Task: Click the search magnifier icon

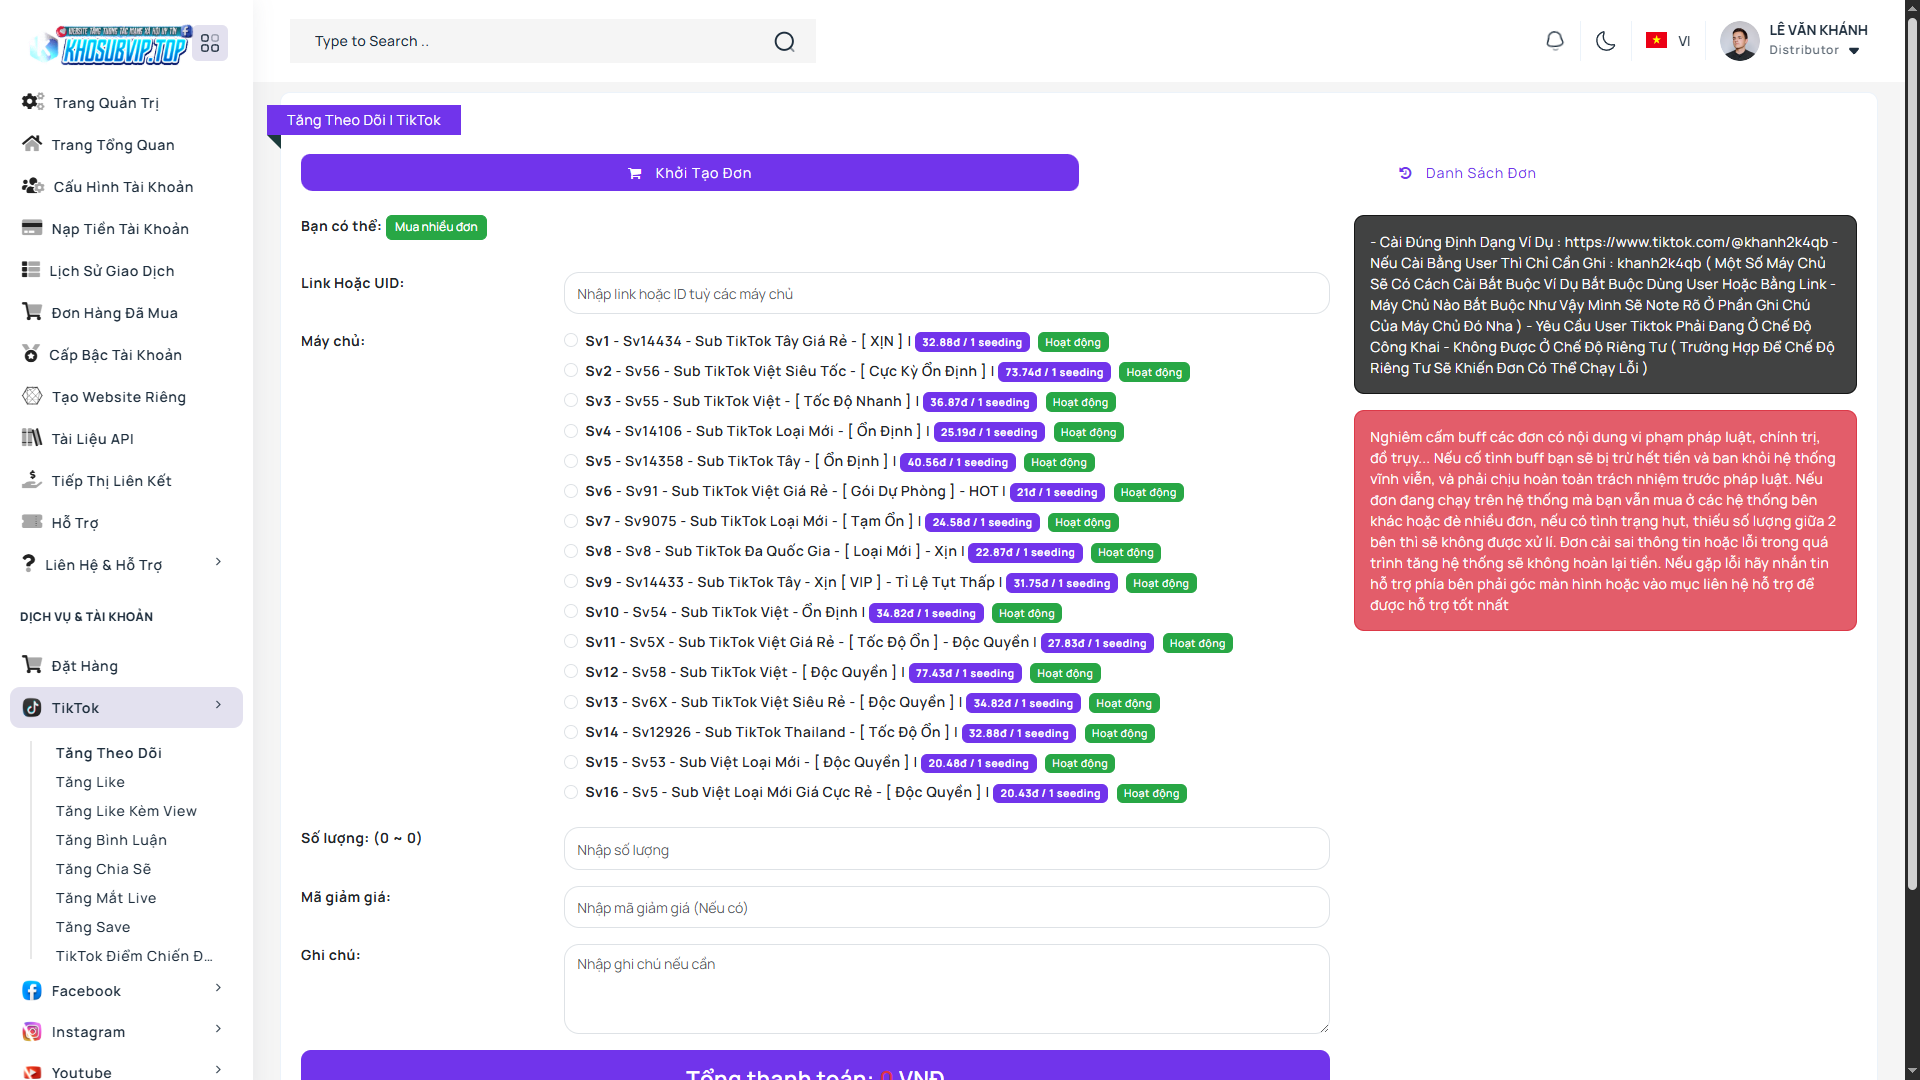Action: pos(784,41)
